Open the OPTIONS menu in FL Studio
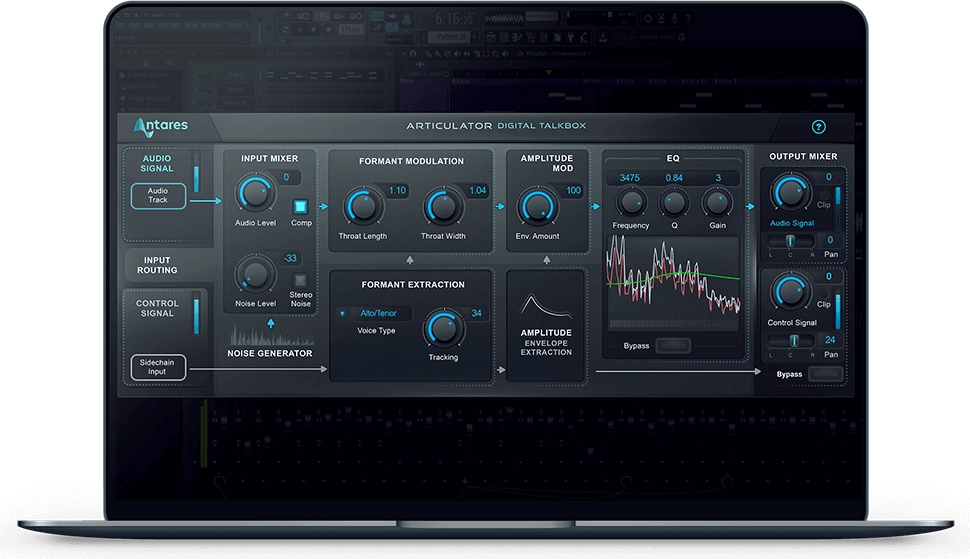The height and width of the screenshot is (559, 970). [x=212, y=25]
